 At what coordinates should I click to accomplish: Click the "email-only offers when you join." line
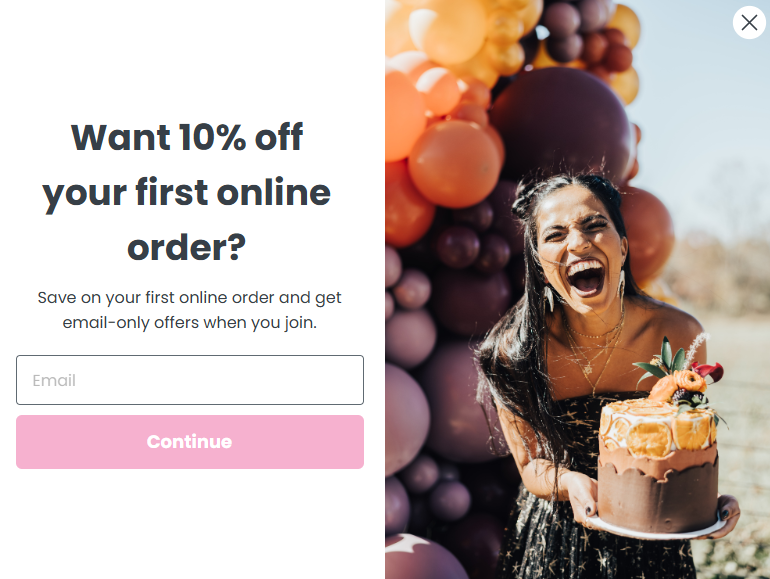pos(190,323)
